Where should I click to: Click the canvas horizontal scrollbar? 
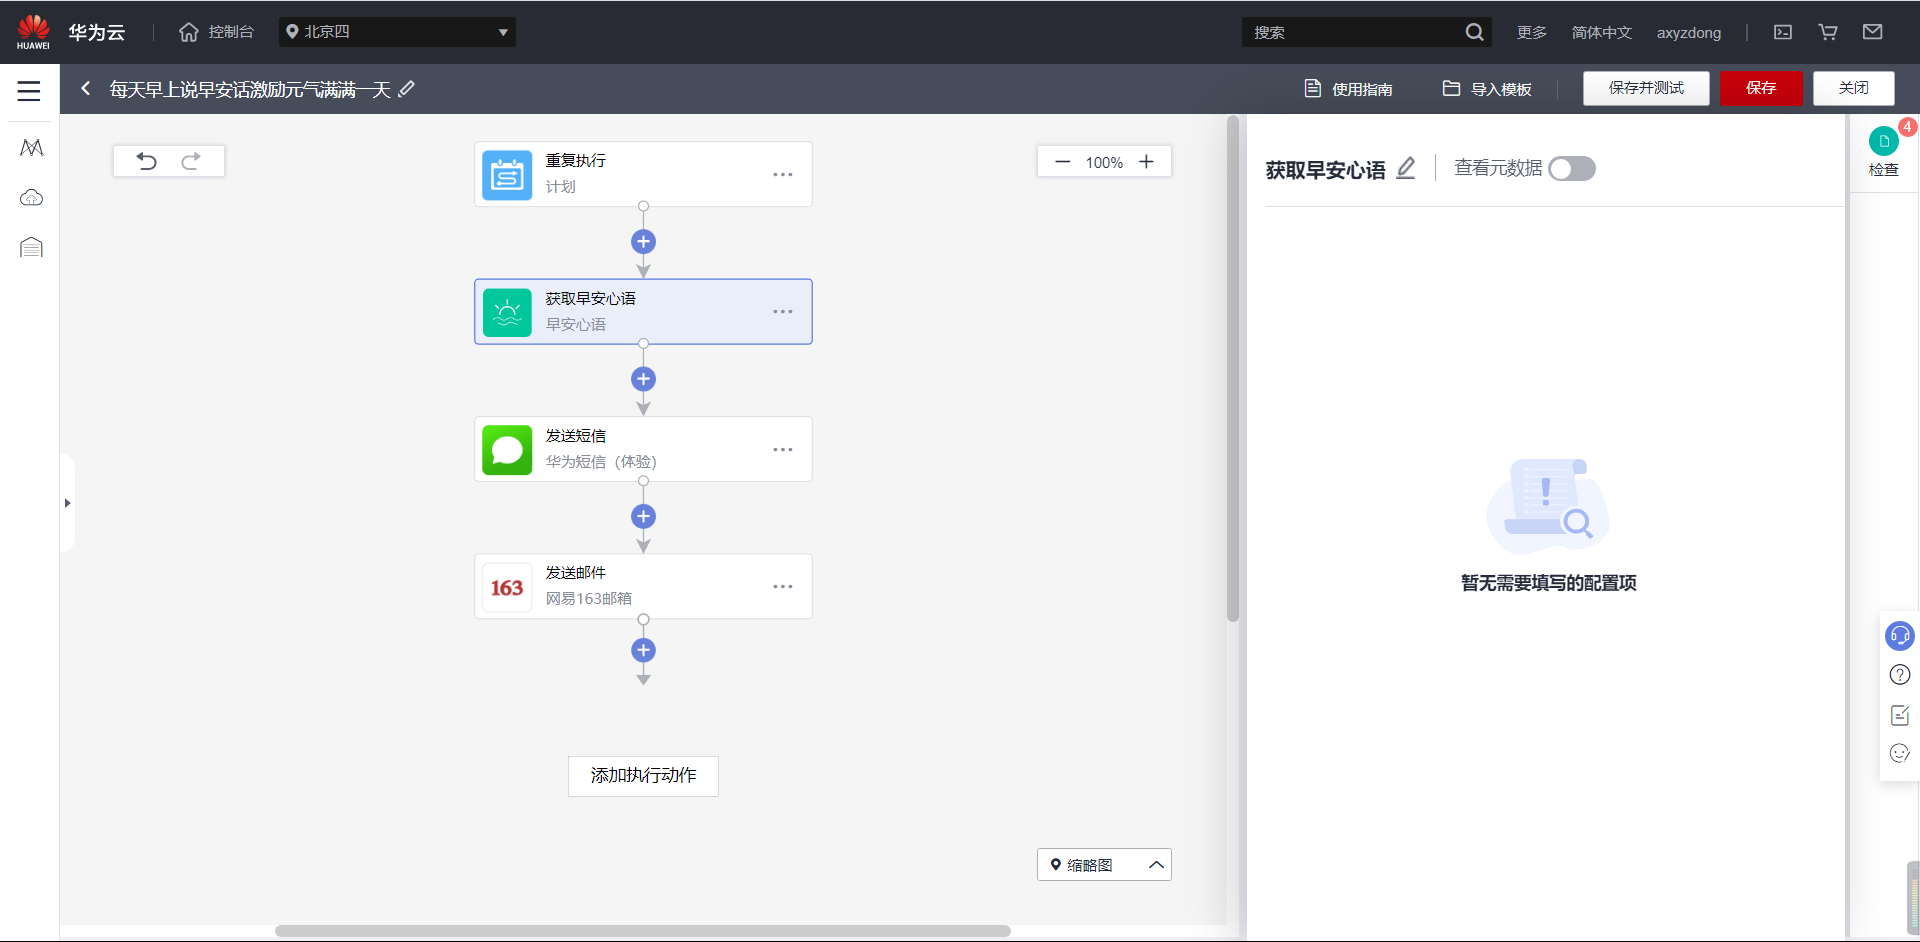click(x=642, y=931)
